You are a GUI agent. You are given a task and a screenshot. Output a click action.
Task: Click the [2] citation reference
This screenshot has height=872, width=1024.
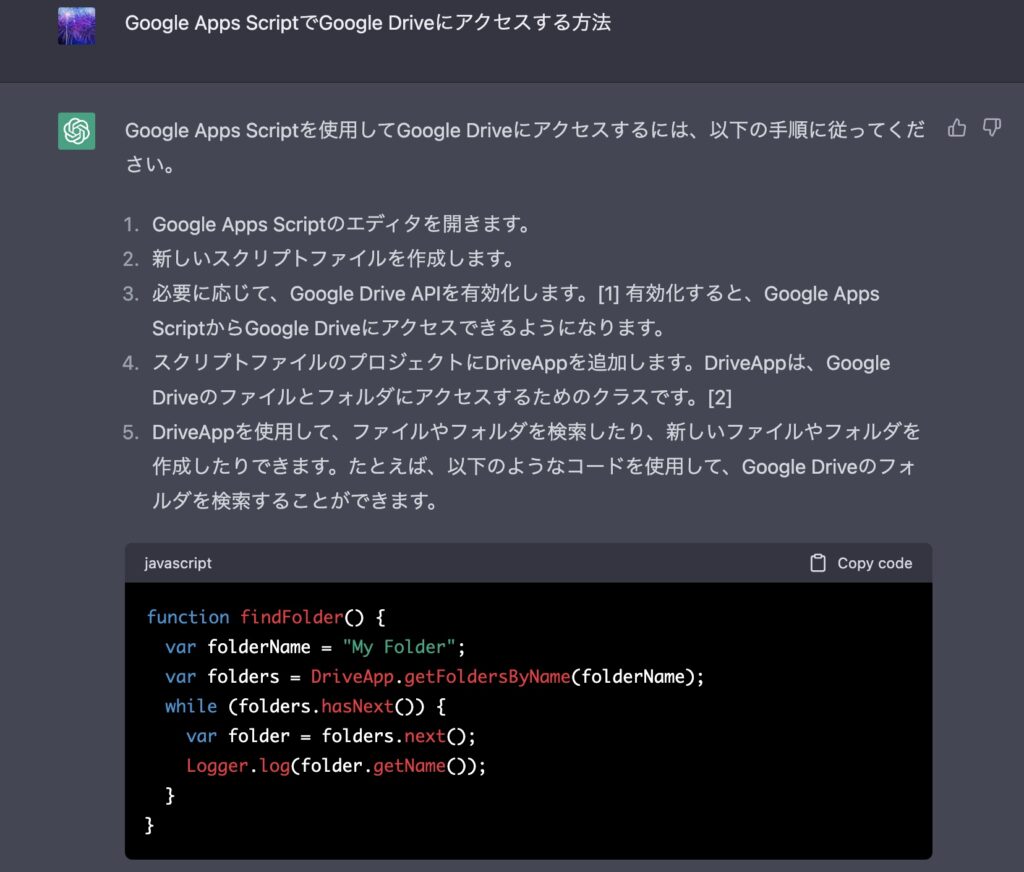coord(720,397)
